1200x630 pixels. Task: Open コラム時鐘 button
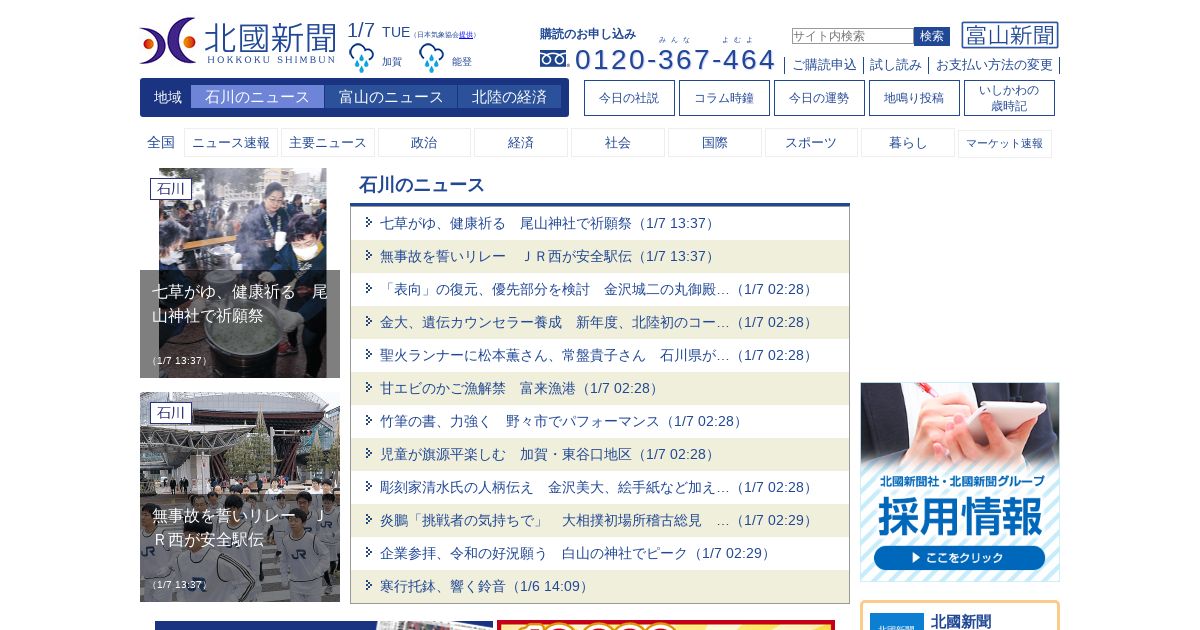coord(724,98)
